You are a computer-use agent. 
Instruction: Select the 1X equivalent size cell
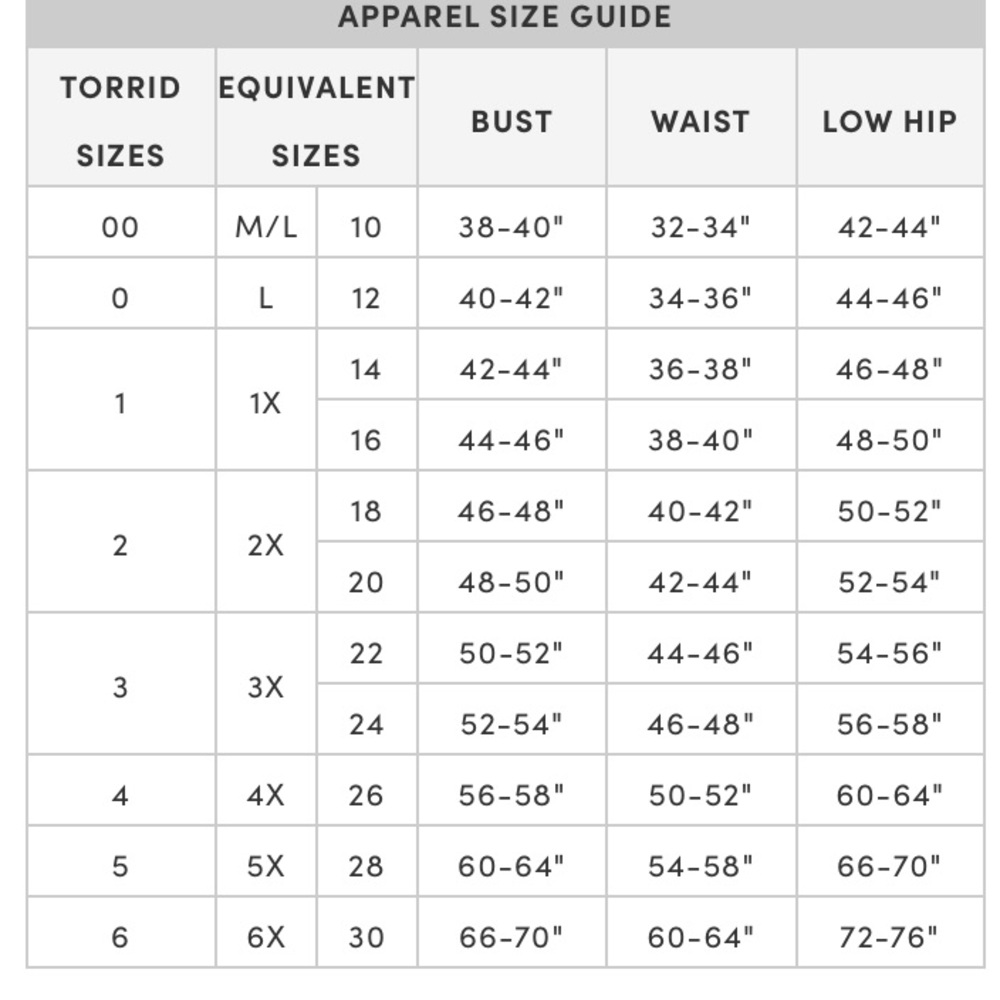pyautogui.click(x=267, y=400)
